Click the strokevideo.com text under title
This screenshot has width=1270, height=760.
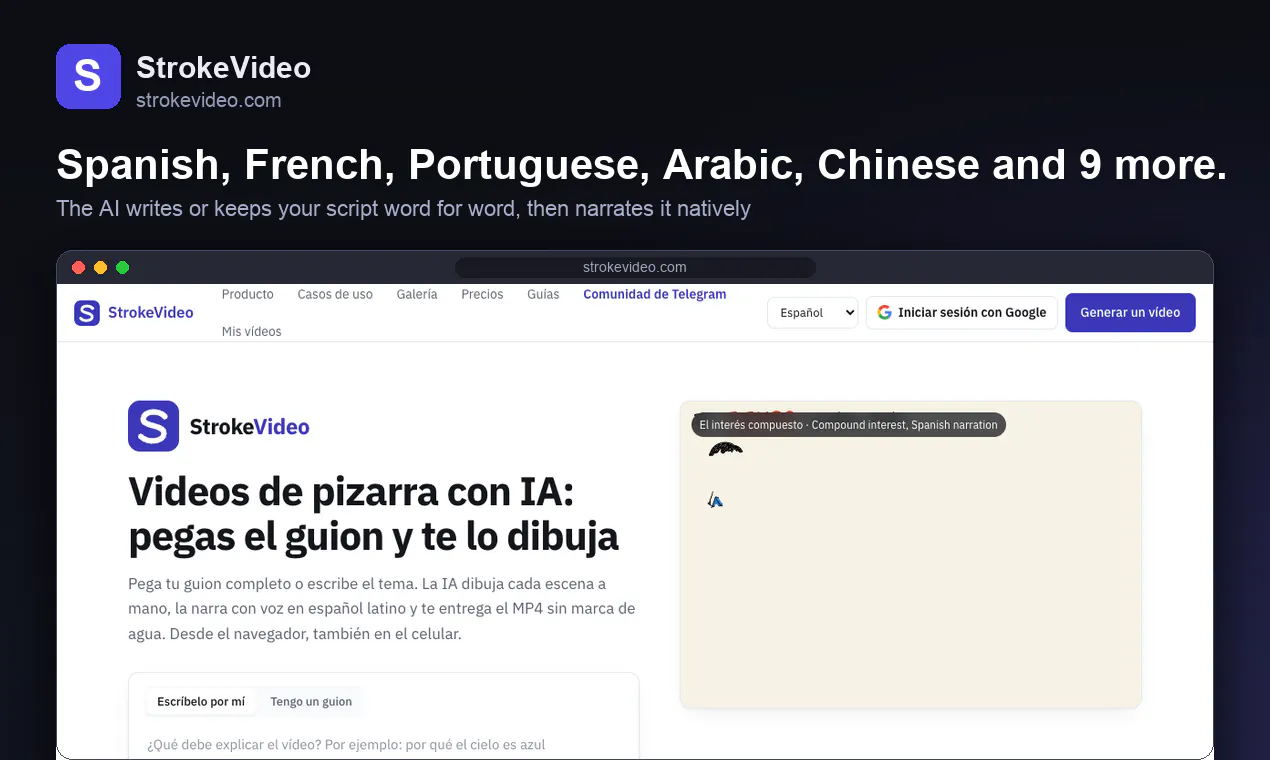click(209, 100)
